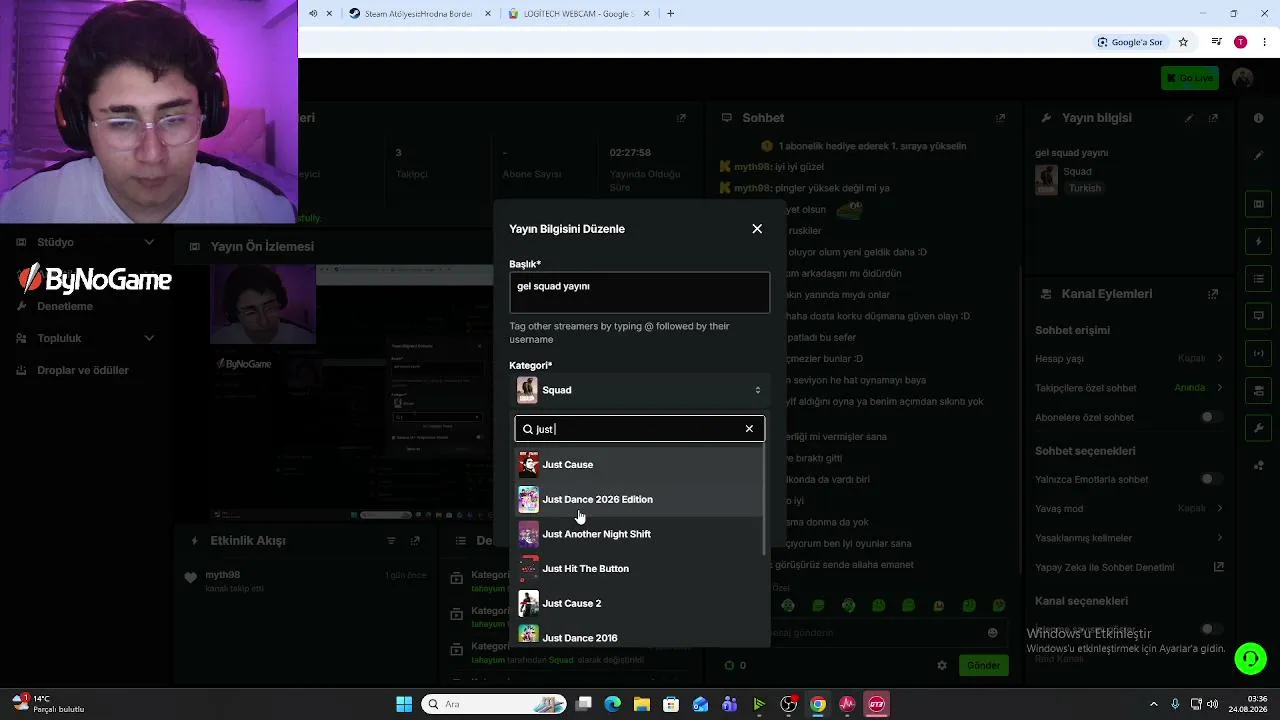
Task: Show hidden system tray icons
Action: (1153, 704)
